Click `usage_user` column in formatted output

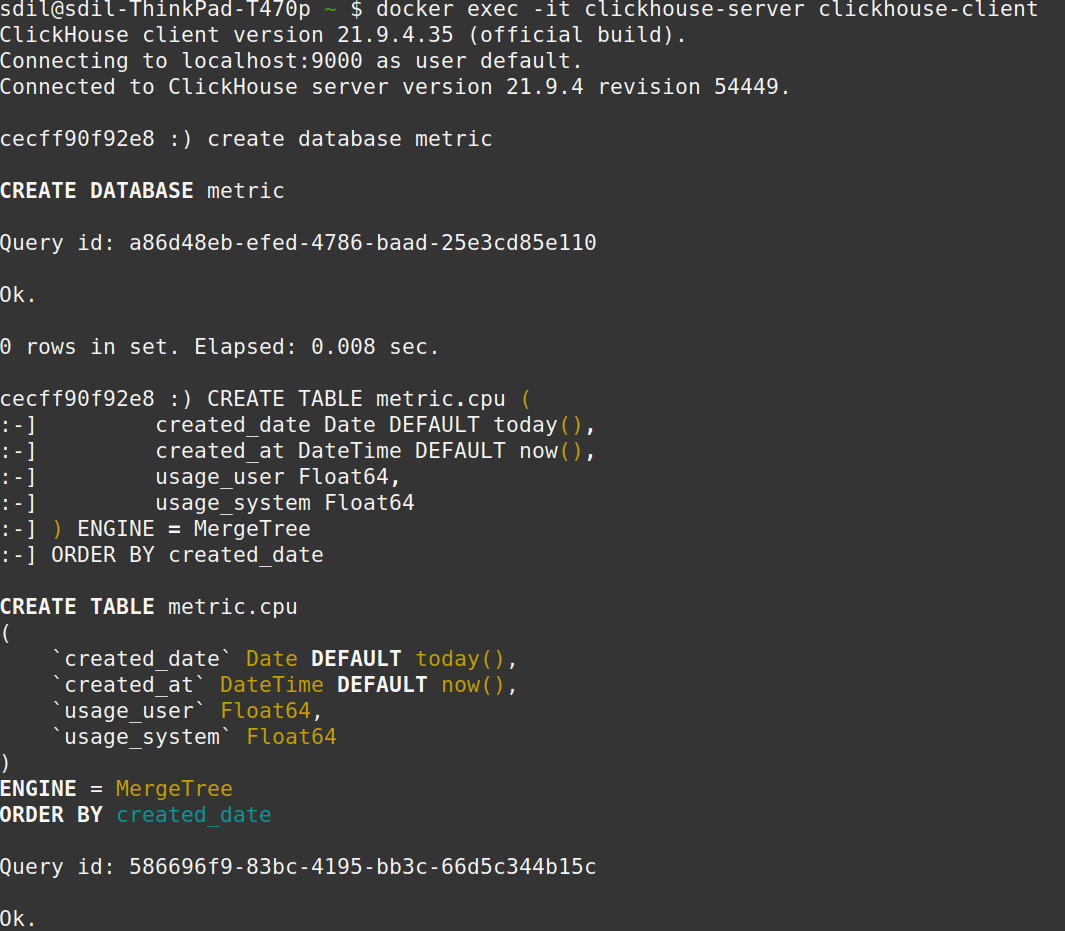pyautogui.click(x=129, y=710)
